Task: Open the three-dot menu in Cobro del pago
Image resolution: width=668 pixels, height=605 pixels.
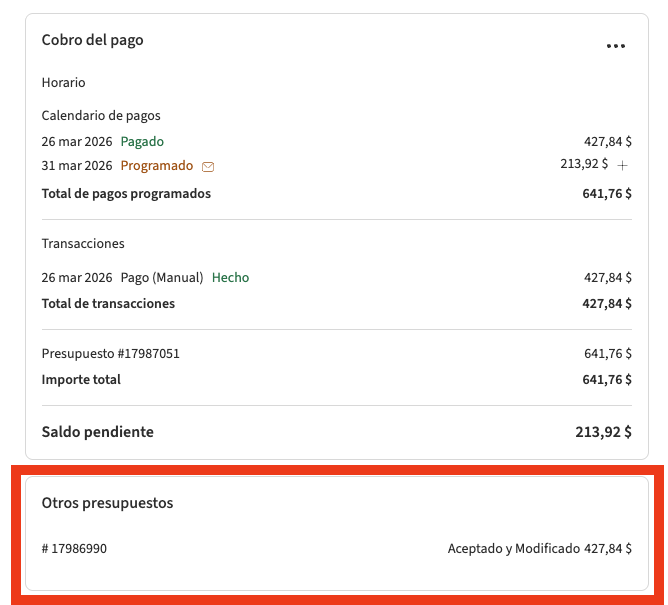Action: (615, 46)
